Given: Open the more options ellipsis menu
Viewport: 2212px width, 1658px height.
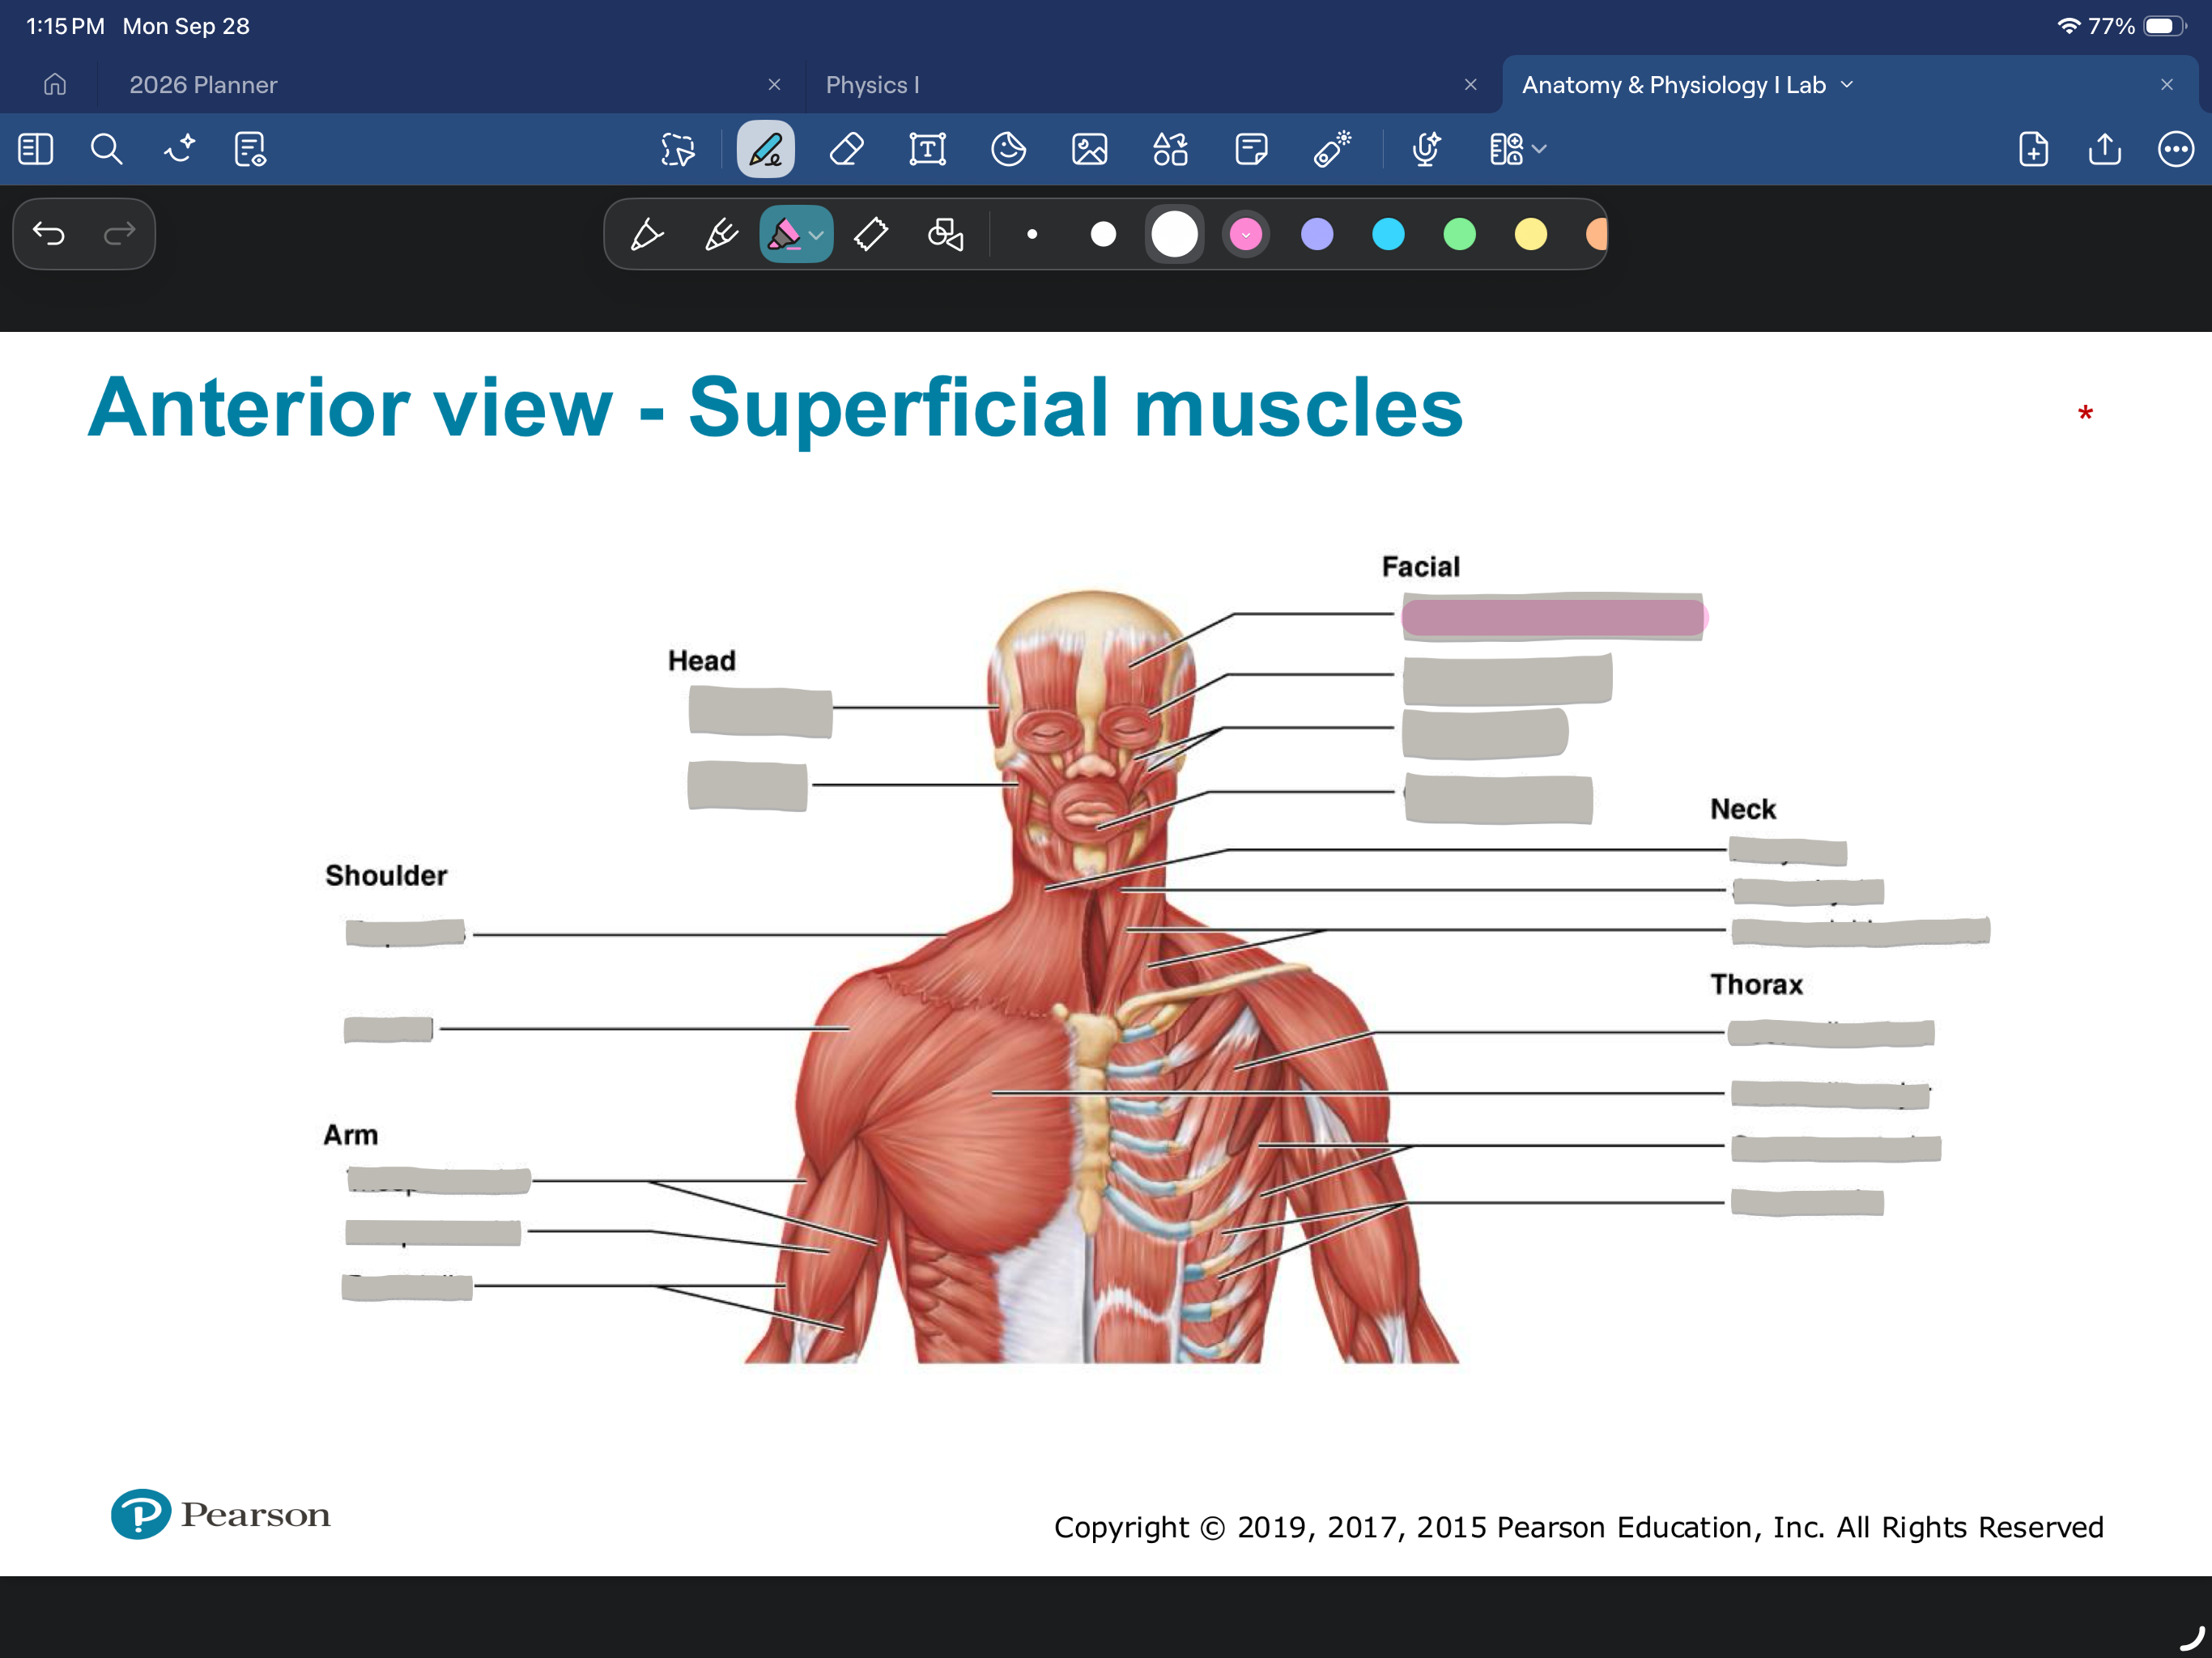Looking at the screenshot, I should (2176, 149).
